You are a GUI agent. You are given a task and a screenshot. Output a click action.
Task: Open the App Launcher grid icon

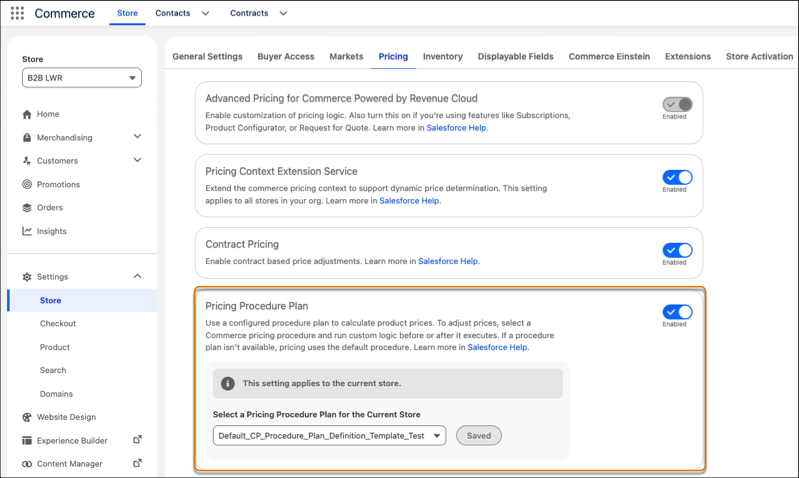[x=17, y=13]
